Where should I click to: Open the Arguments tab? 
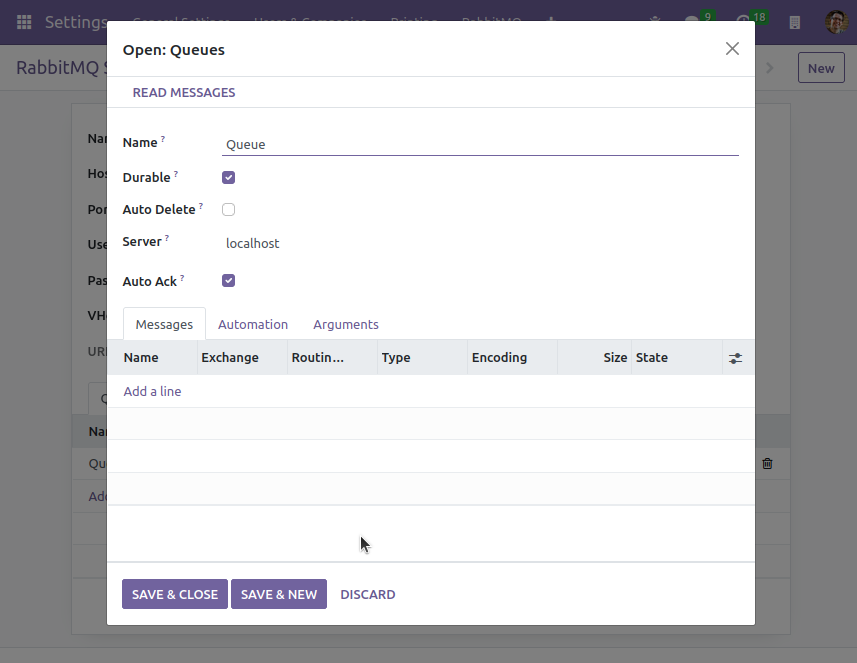point(346,324)
